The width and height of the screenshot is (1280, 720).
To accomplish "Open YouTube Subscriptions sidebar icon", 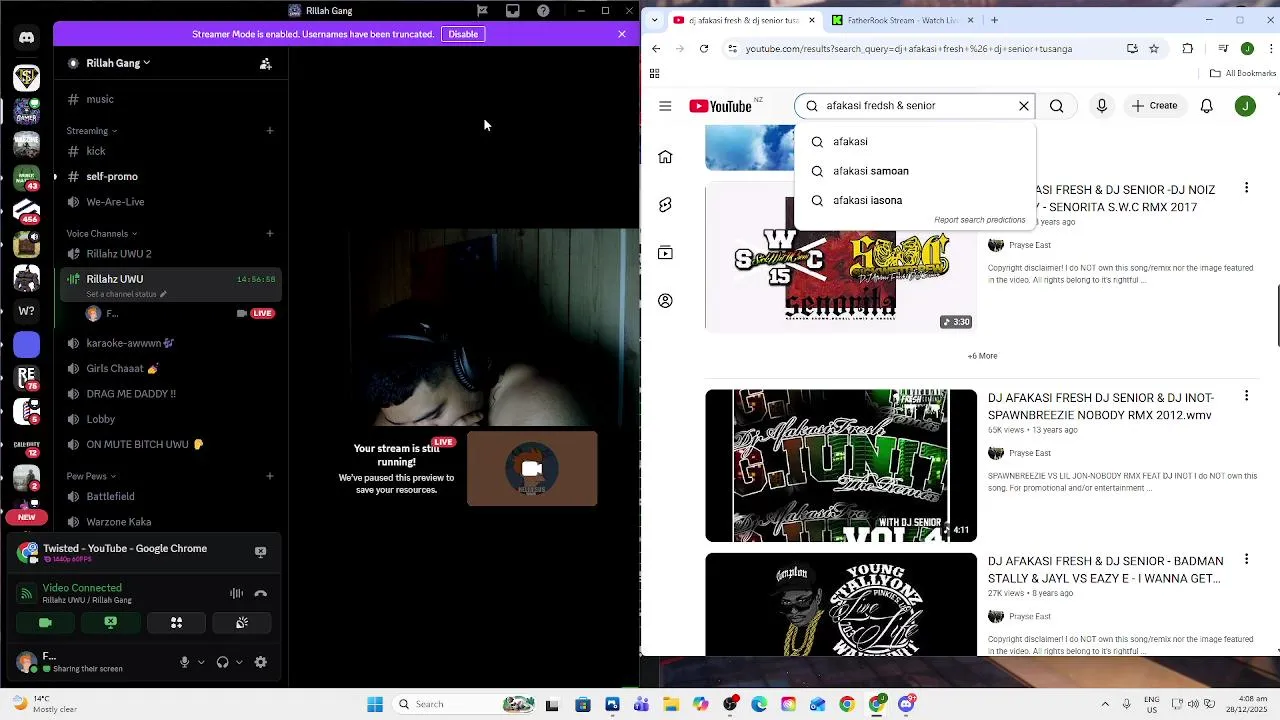I will pyautogui.click(x=665, y=253).
